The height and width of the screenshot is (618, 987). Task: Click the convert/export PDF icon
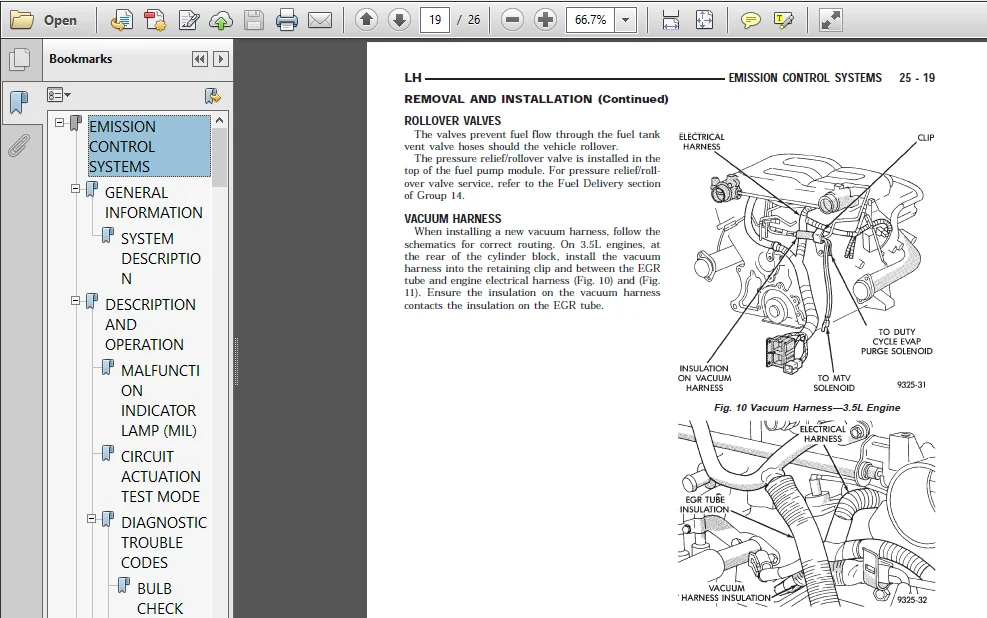(x=121, y=21)
